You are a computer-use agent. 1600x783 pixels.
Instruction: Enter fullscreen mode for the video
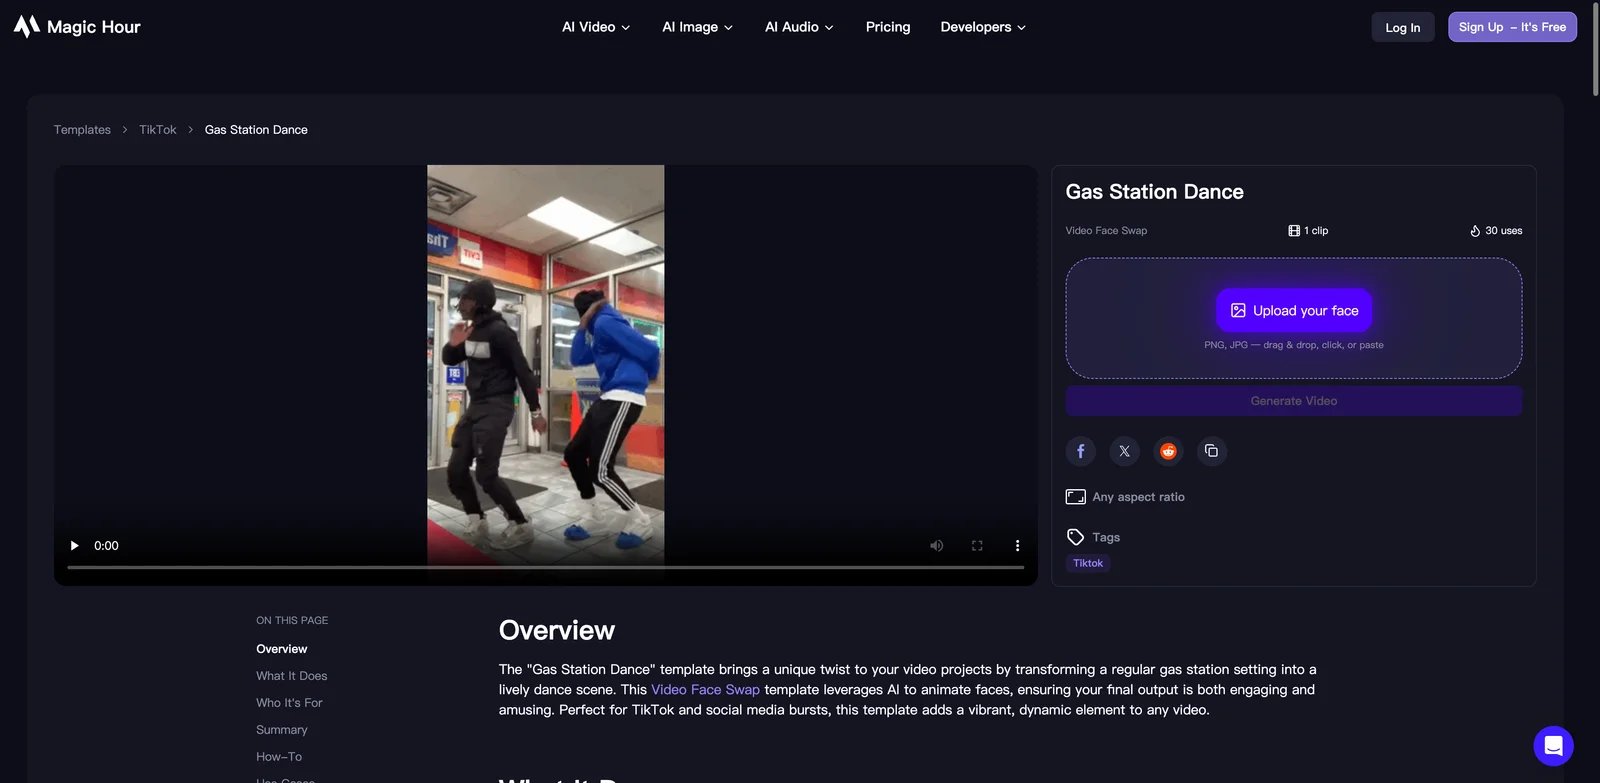[x=977, y=546]
